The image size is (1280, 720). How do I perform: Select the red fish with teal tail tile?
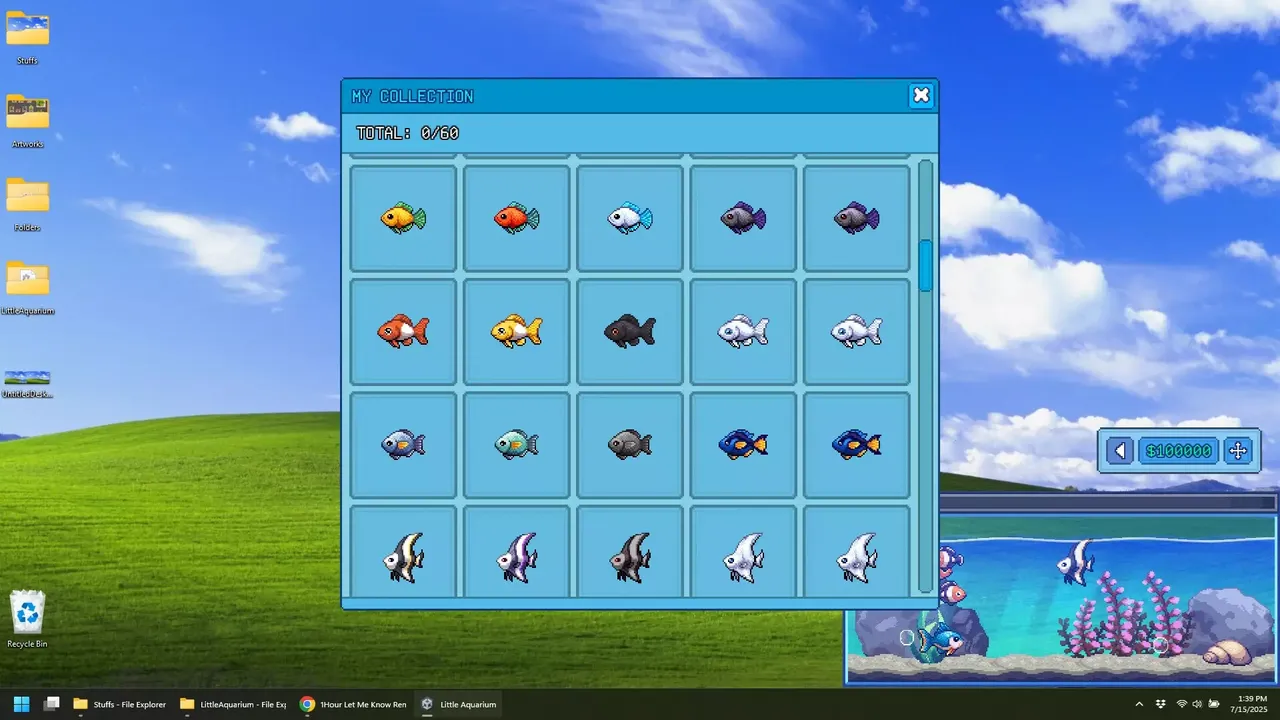517,218
